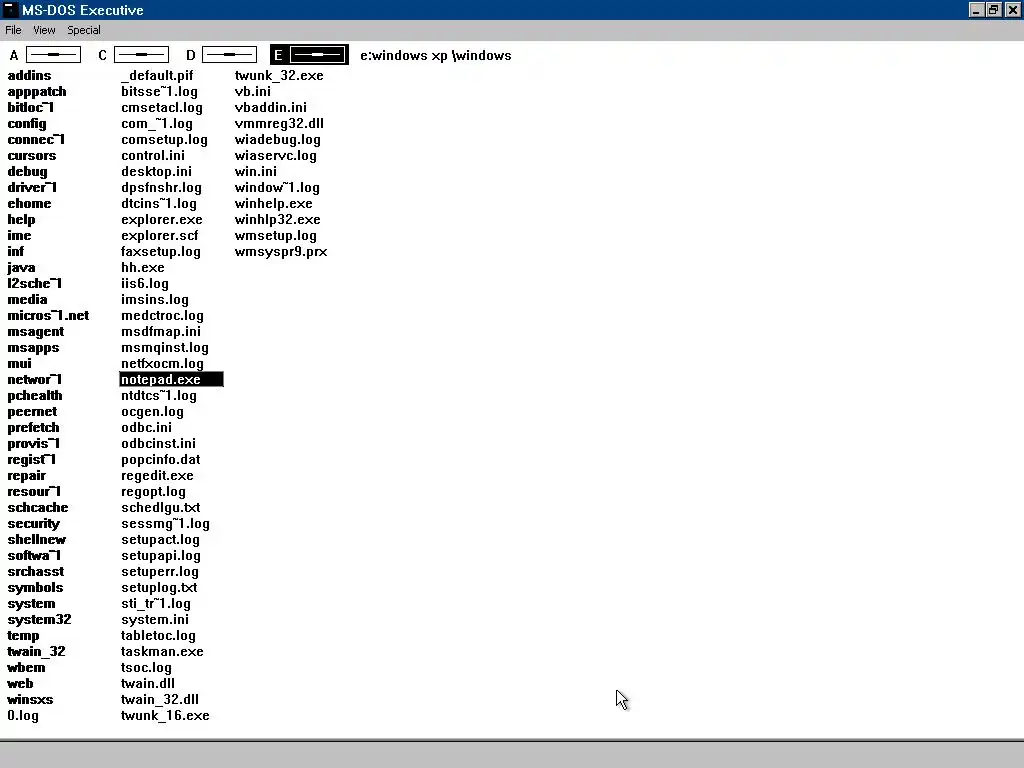Image resolution: width=1024 pixels, height=768 pixels.
Task: Select the twunk_32.exe file
Action: click(x=280, y=76)
